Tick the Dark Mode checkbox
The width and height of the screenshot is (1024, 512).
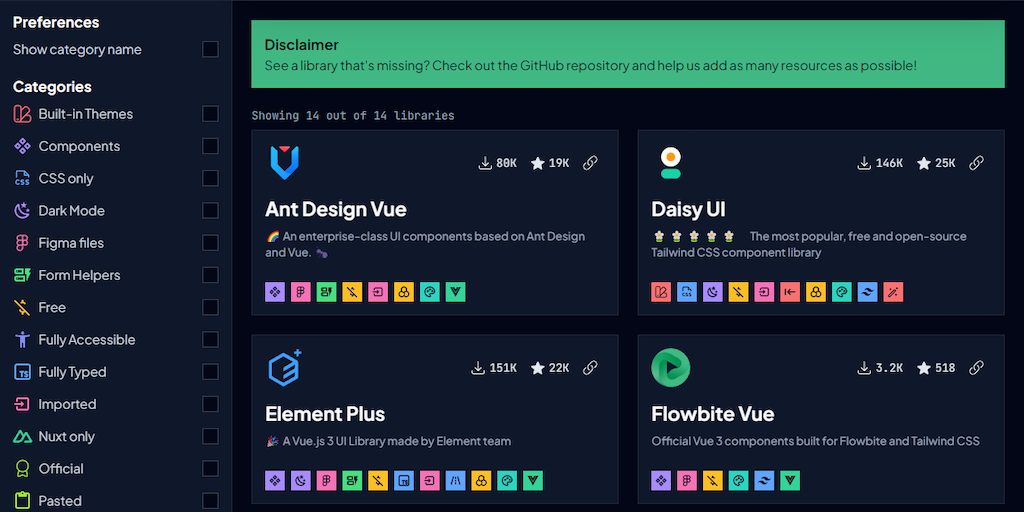pyautogui.click(x=210, y=211)
